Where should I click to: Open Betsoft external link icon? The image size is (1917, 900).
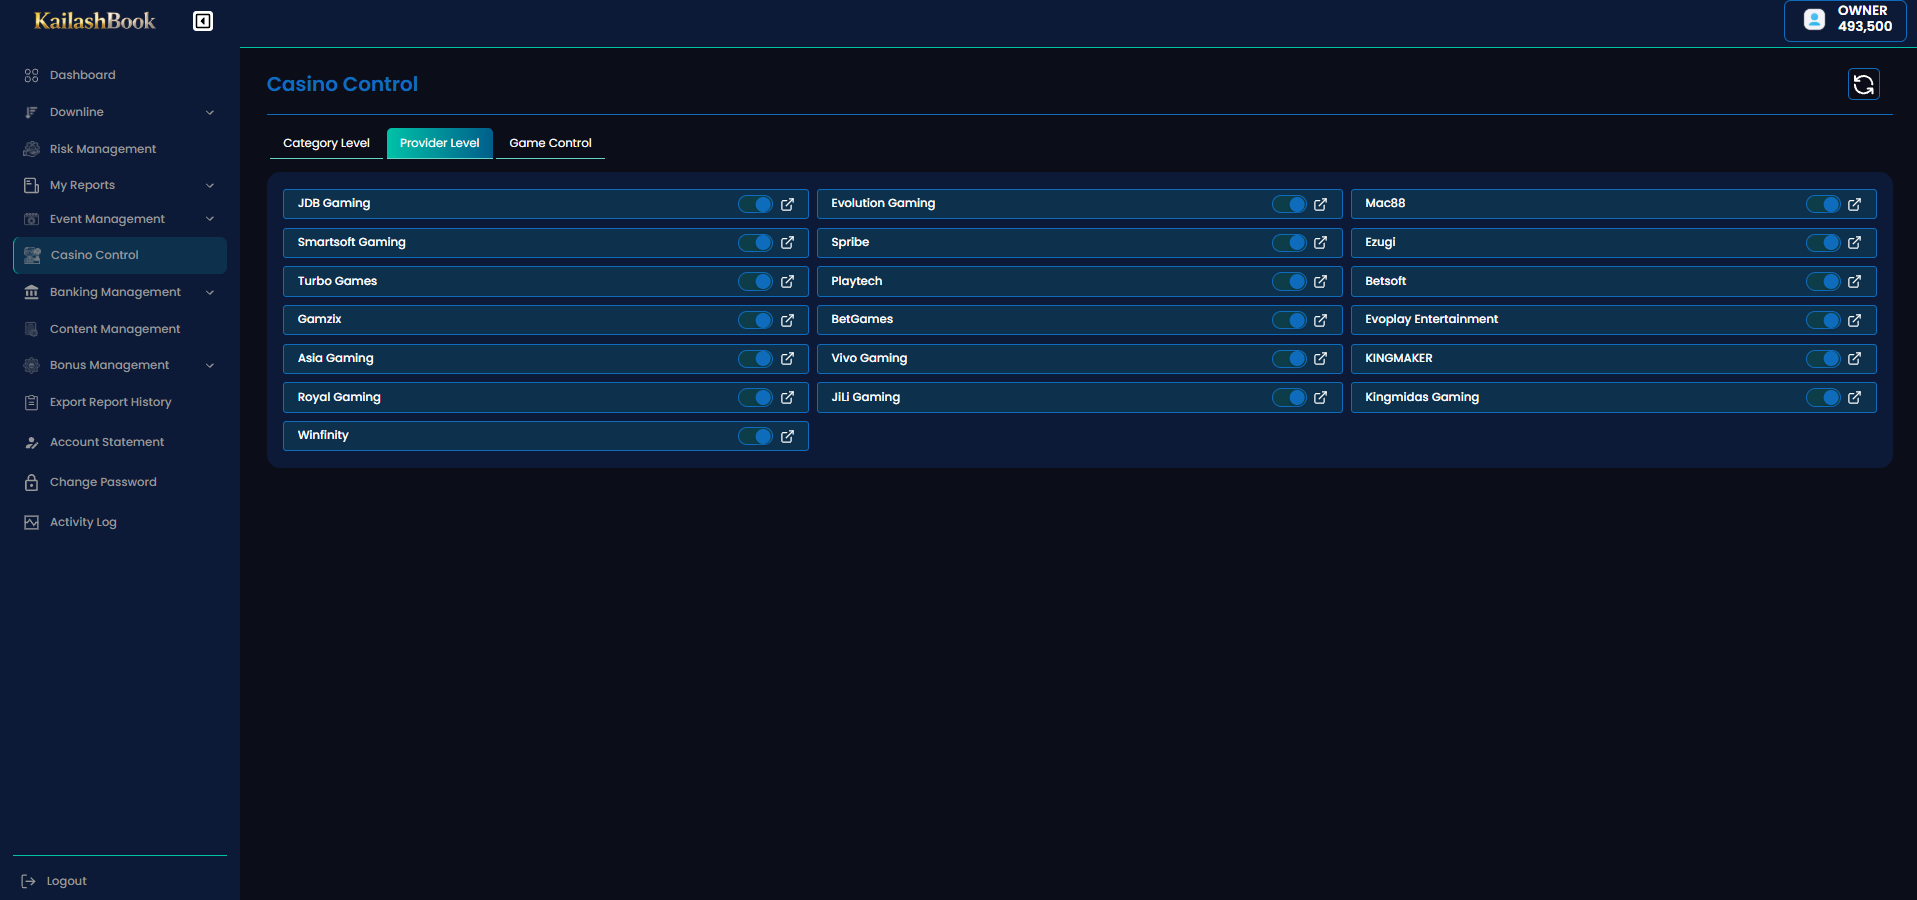tap(1854, 282)
